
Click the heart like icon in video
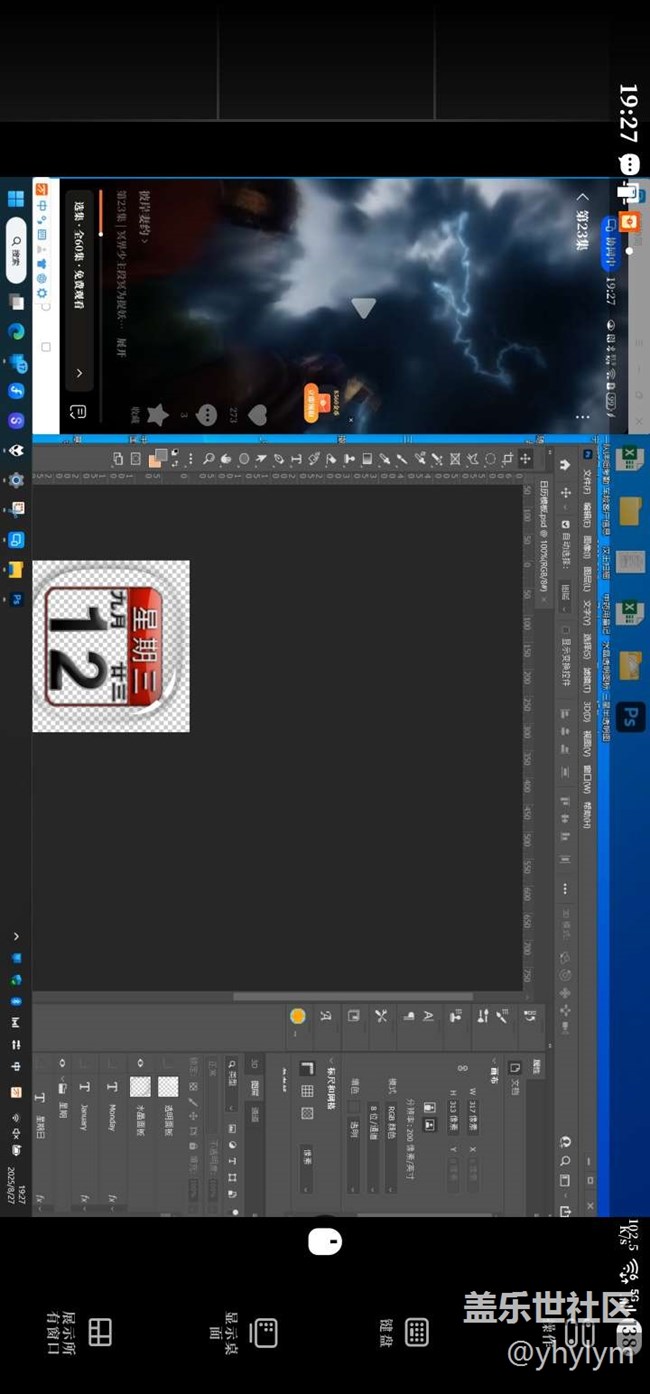[x=257, y=414]
